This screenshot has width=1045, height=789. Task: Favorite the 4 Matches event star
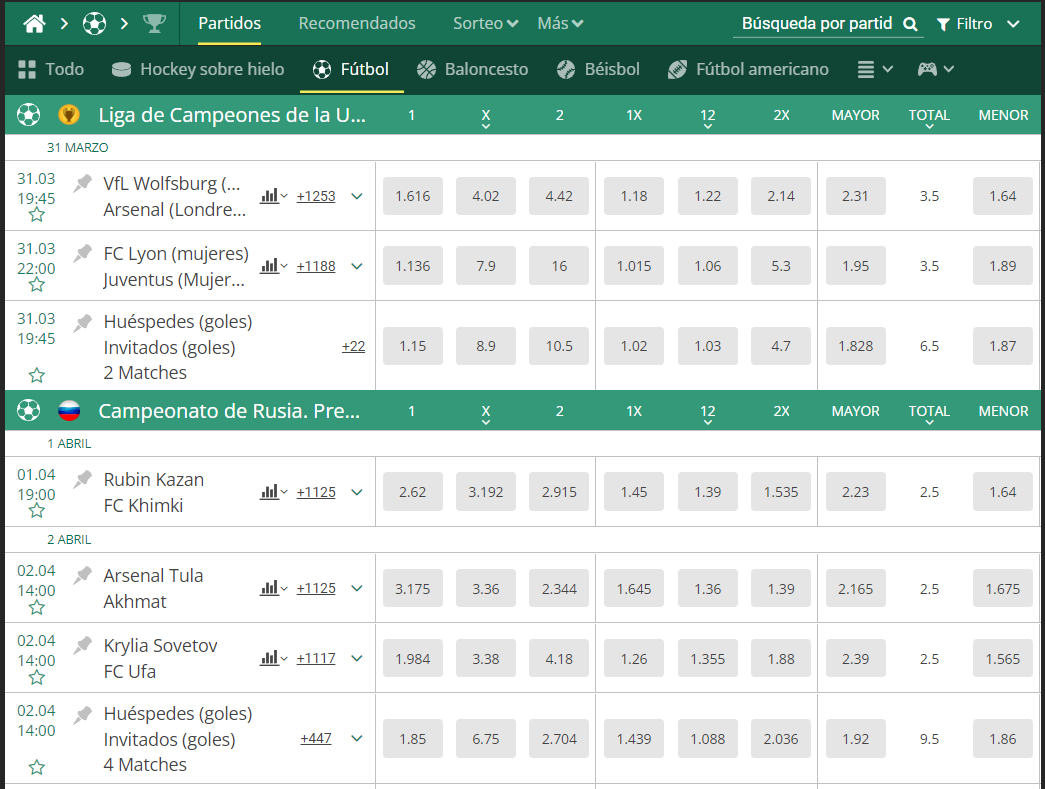pos(37,767)
